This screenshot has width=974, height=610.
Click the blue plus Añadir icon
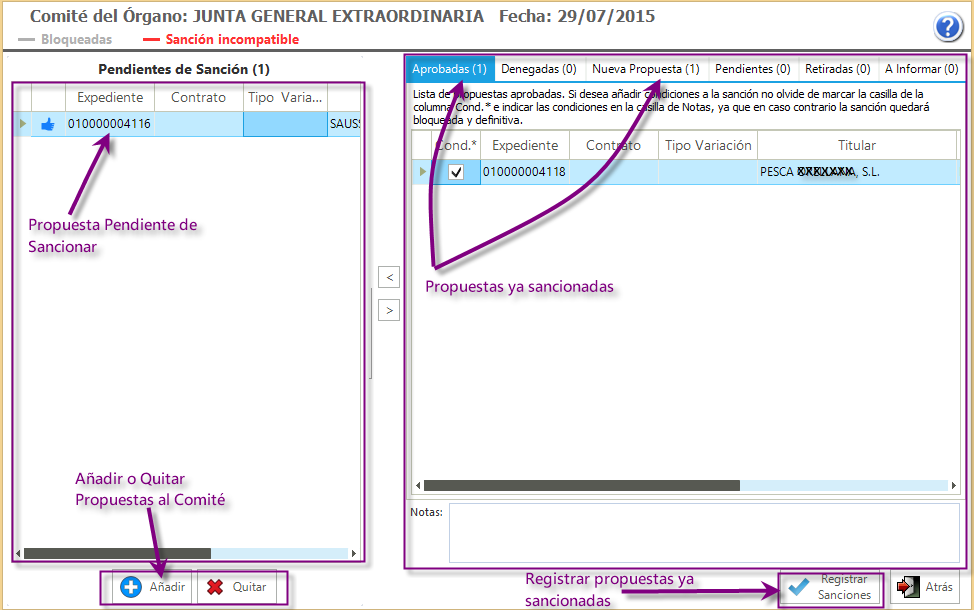(x=131, y=587)
